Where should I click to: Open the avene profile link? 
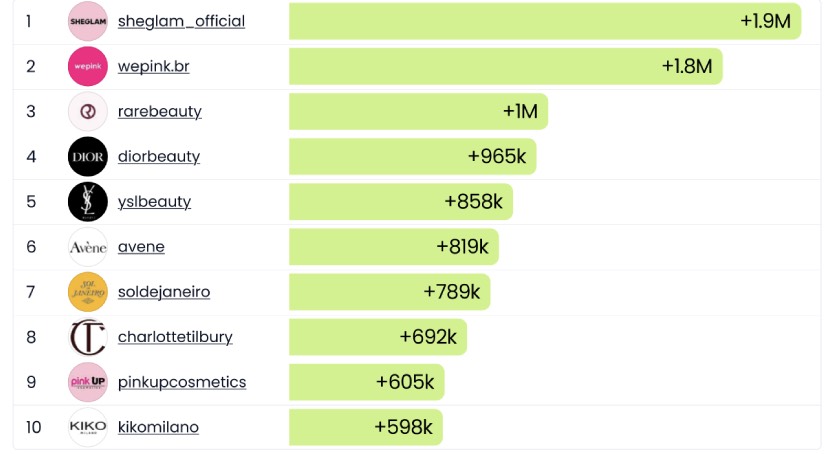click(x=141, y=246)
